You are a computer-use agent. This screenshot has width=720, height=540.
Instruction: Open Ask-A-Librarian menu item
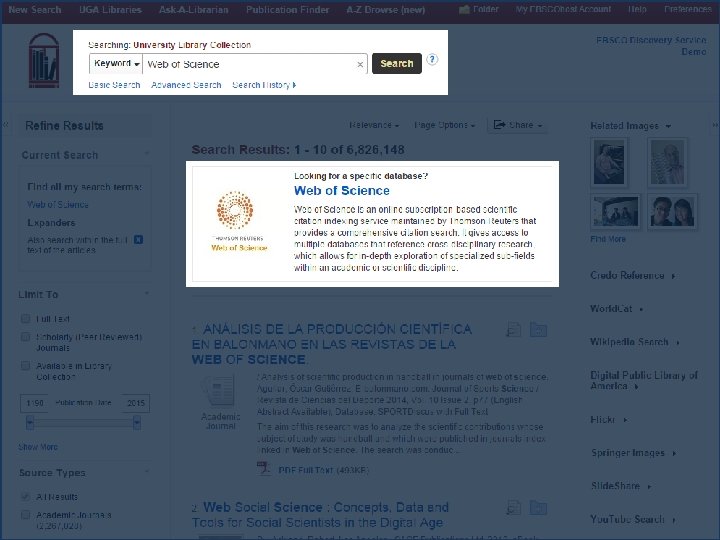click(193, 10)
